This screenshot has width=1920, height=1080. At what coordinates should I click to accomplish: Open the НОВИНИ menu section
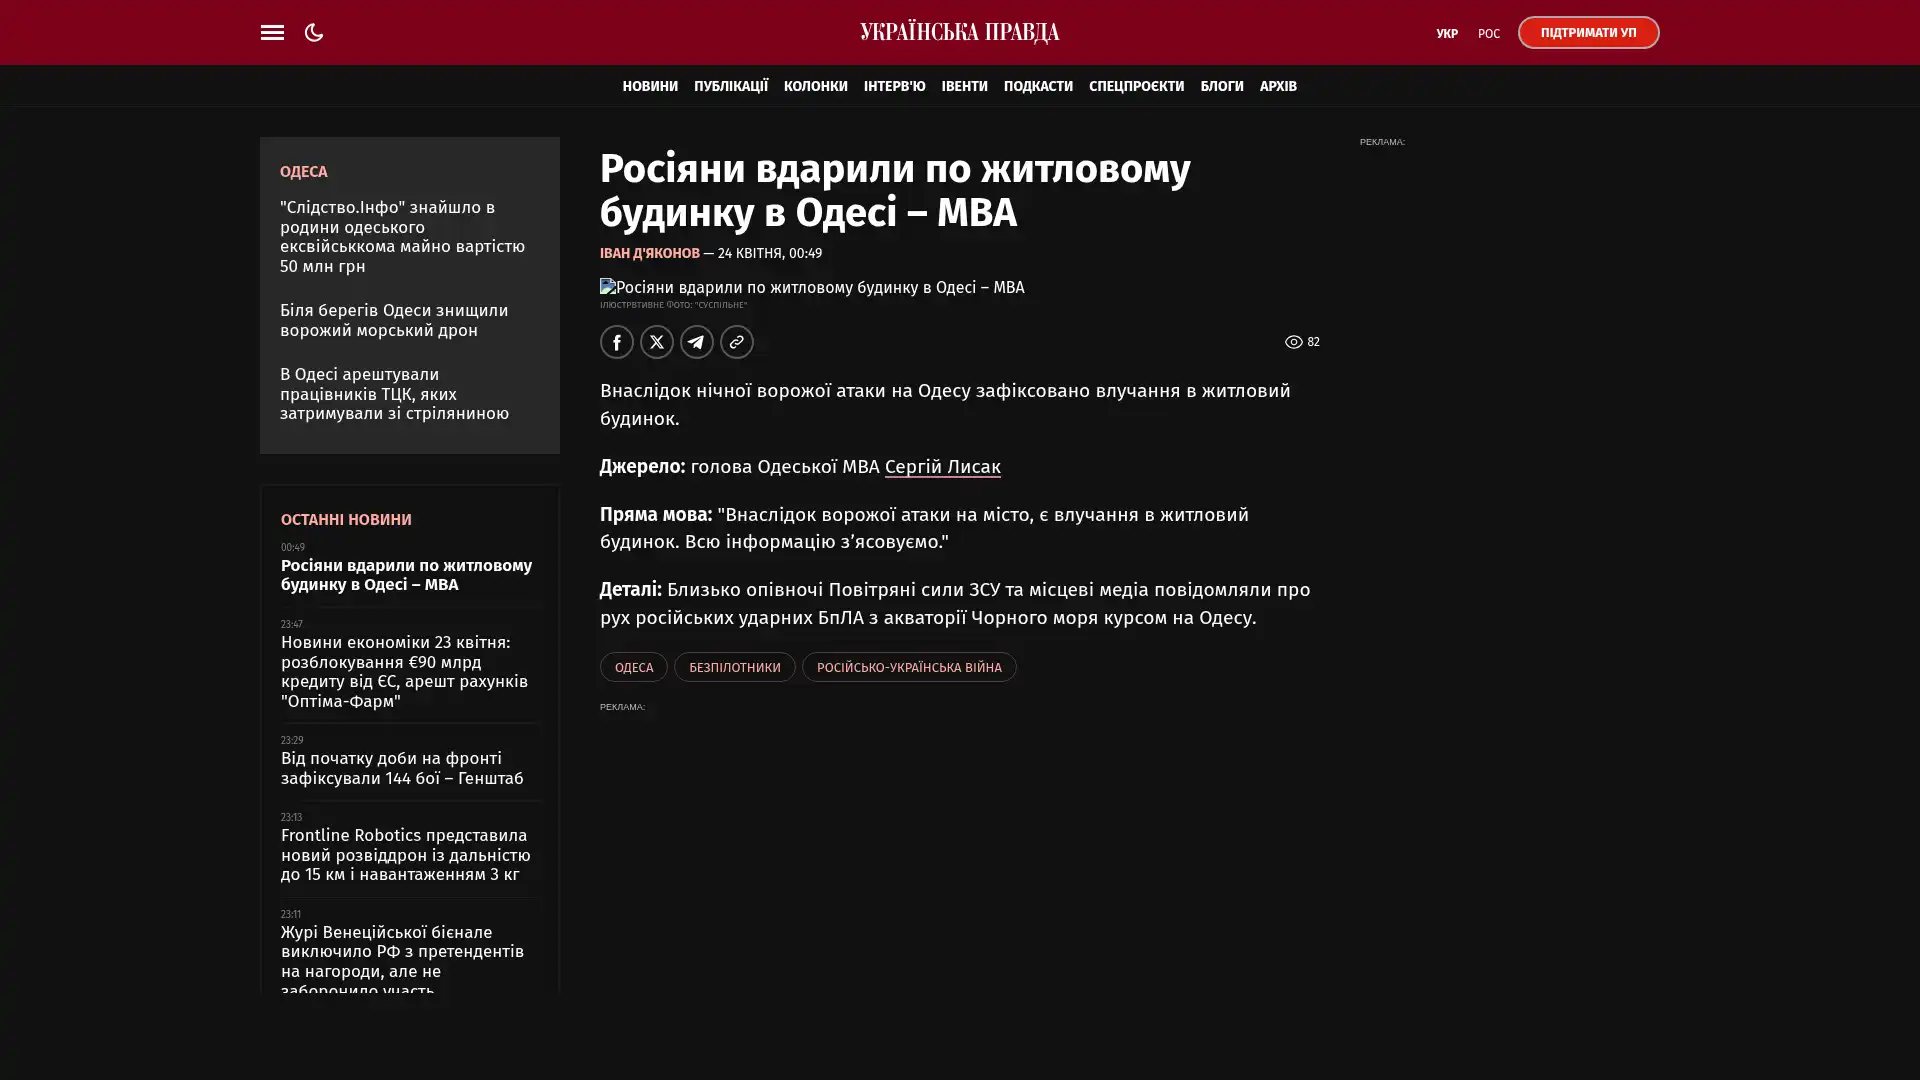click(x=649, y=86)
